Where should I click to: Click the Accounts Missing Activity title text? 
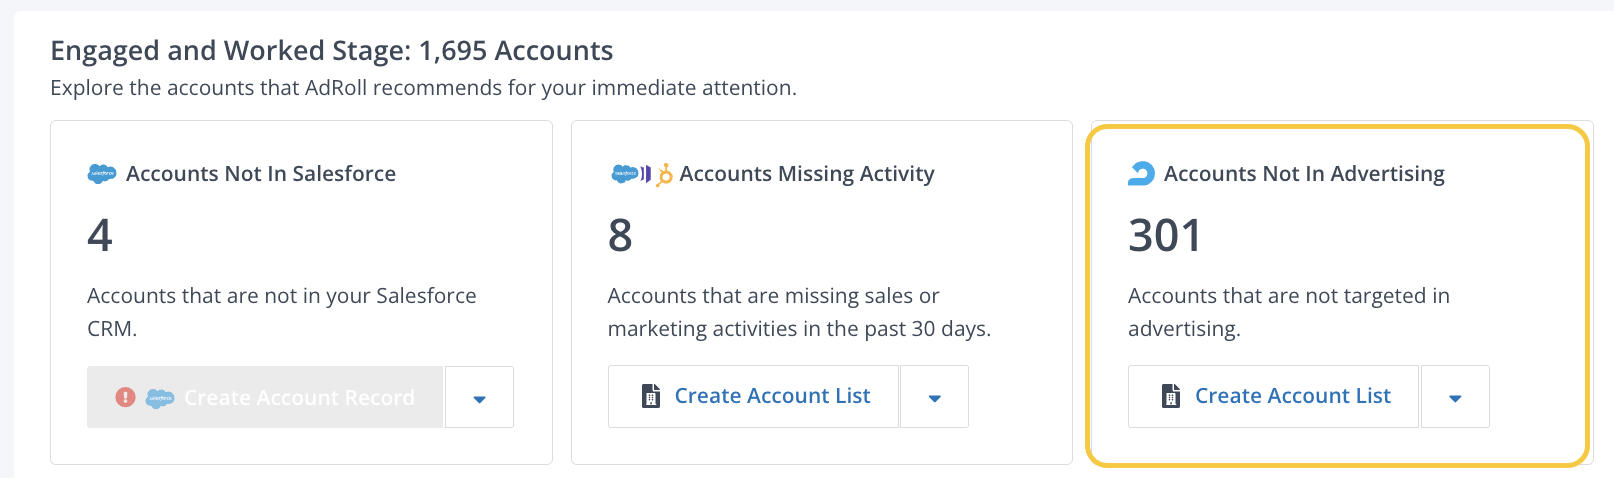point(806,174)
